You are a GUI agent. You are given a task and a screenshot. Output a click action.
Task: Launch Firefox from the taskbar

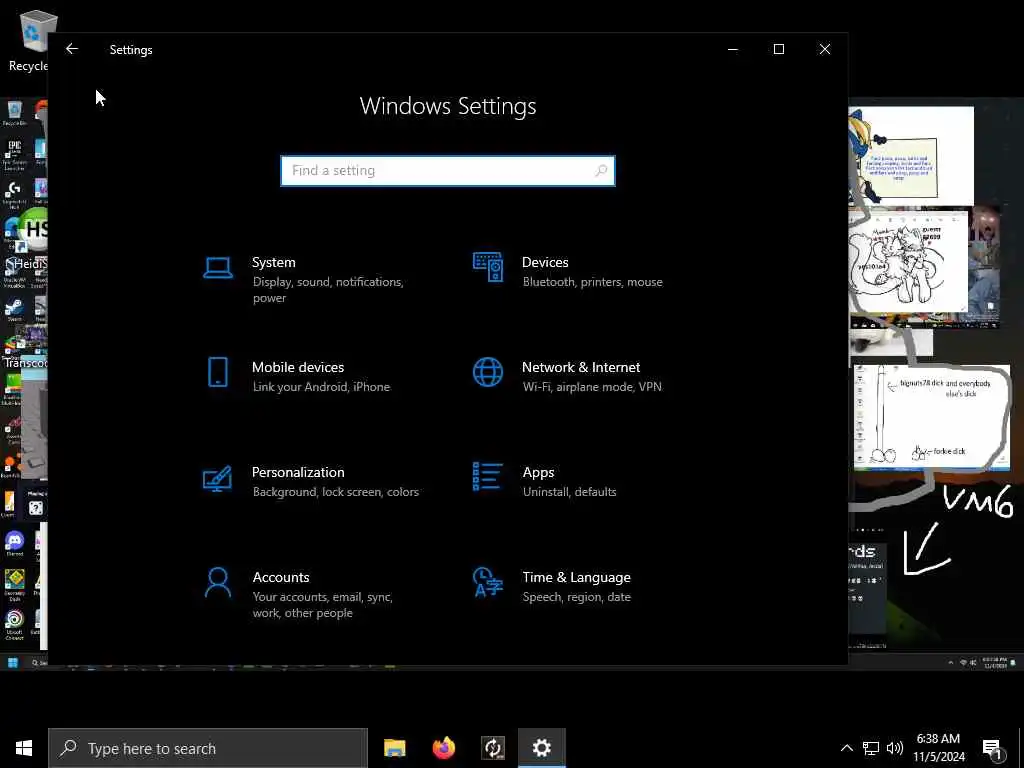tap(443, 748)
